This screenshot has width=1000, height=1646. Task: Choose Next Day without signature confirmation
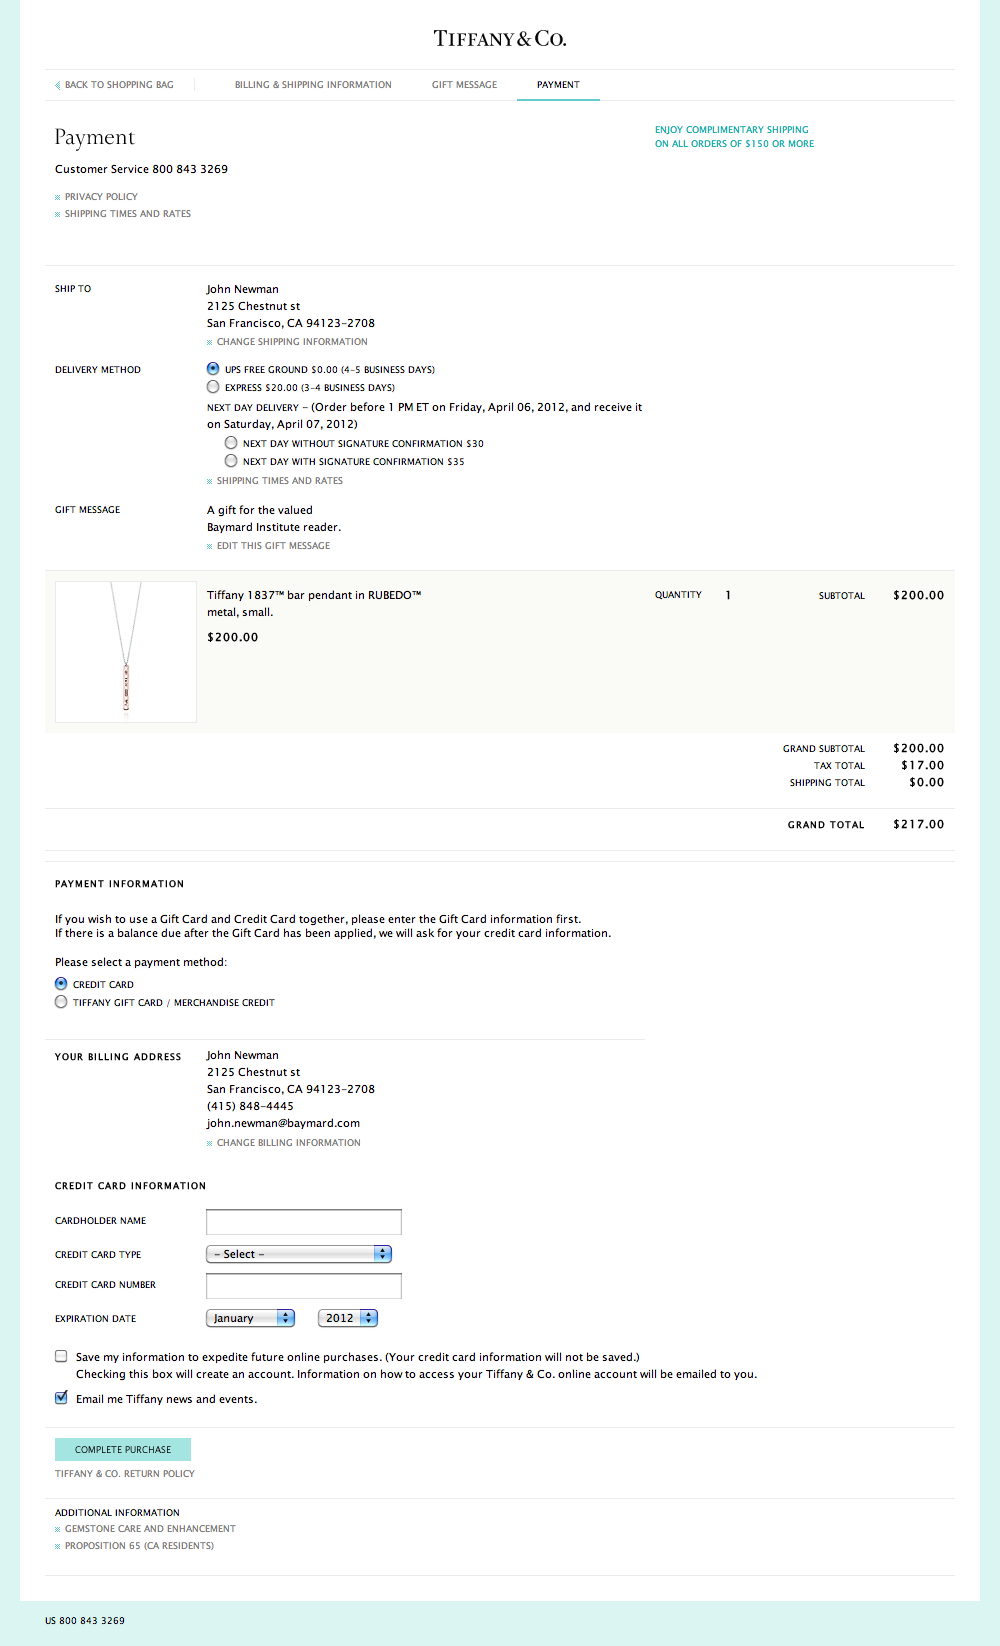(231, 443)
